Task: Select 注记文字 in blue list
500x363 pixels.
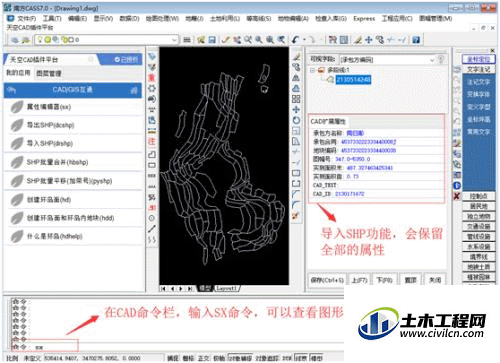Action: click(x=478, y=82)
